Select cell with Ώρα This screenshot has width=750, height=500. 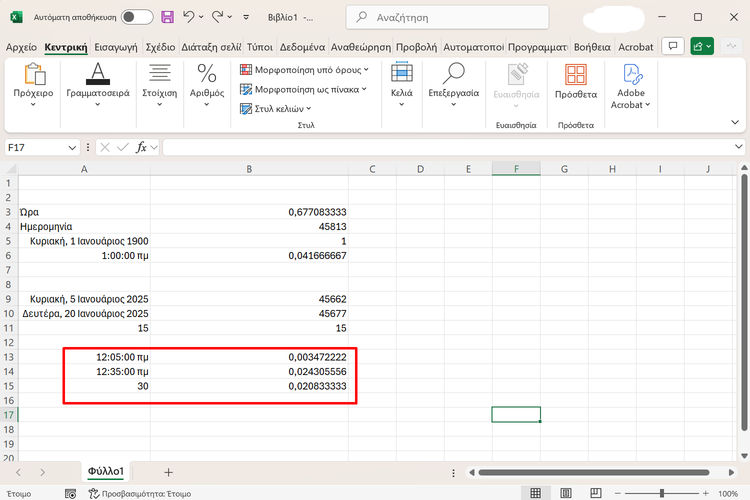(x=84, y=212)
